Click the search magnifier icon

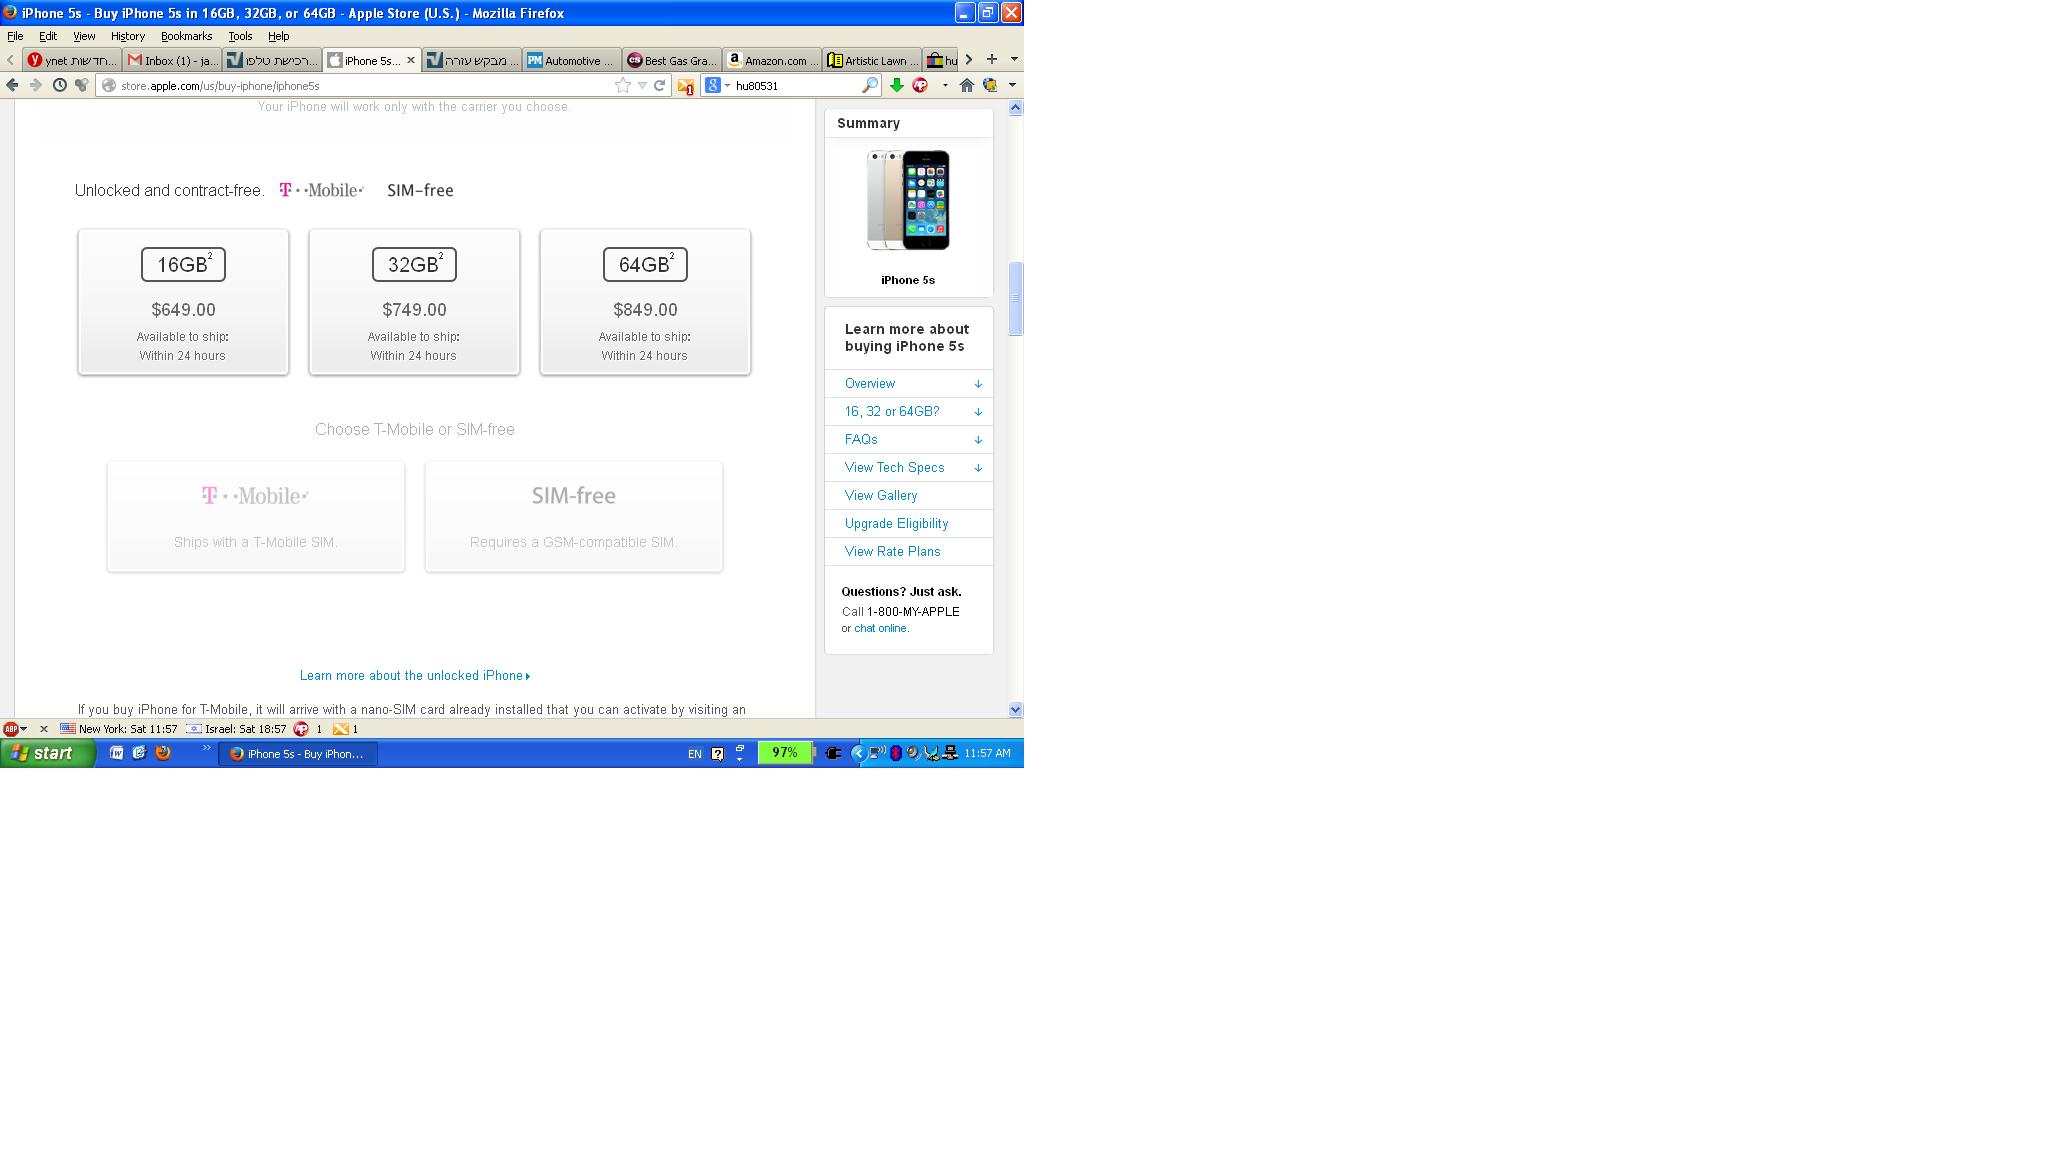pos(869,86)
